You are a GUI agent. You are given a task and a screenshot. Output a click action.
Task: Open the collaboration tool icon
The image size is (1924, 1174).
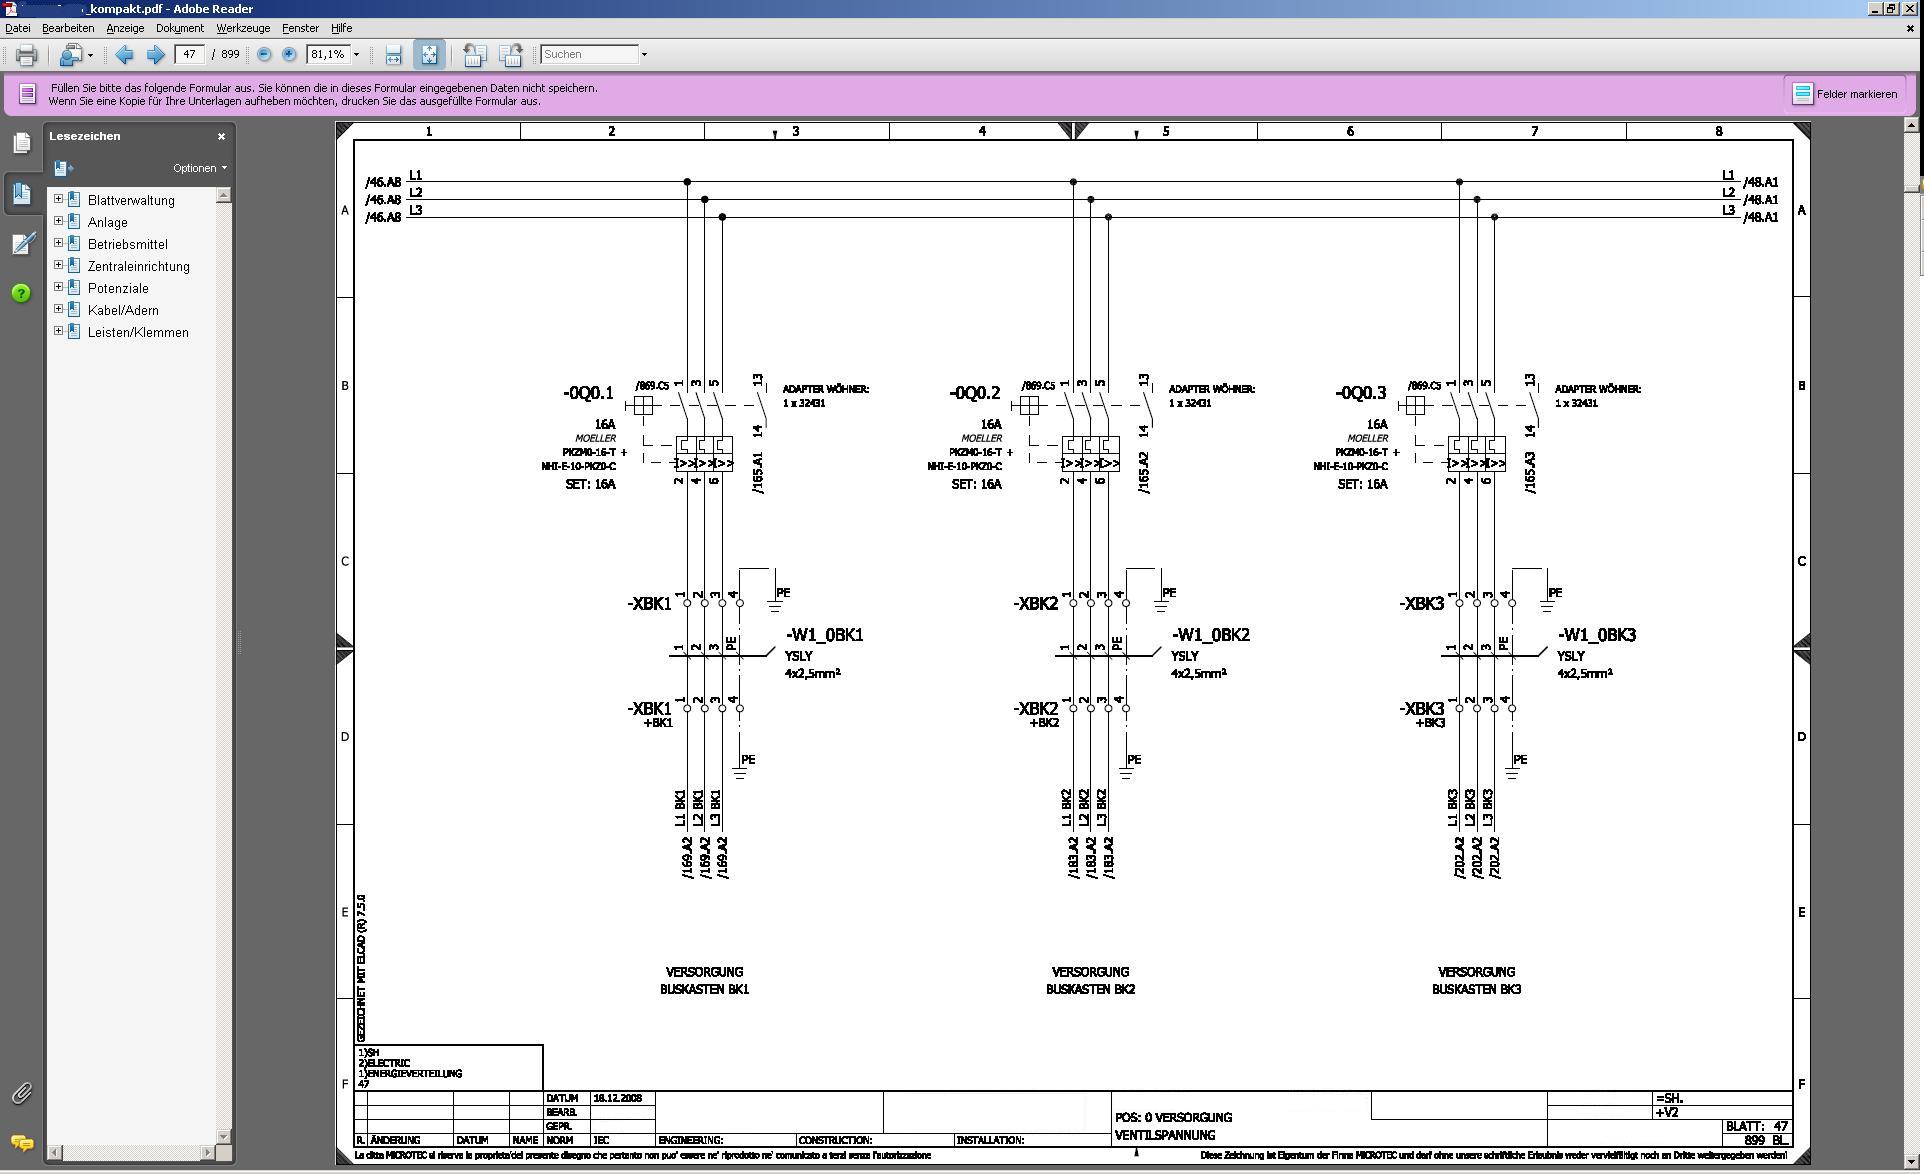click(x=71, y=55)
